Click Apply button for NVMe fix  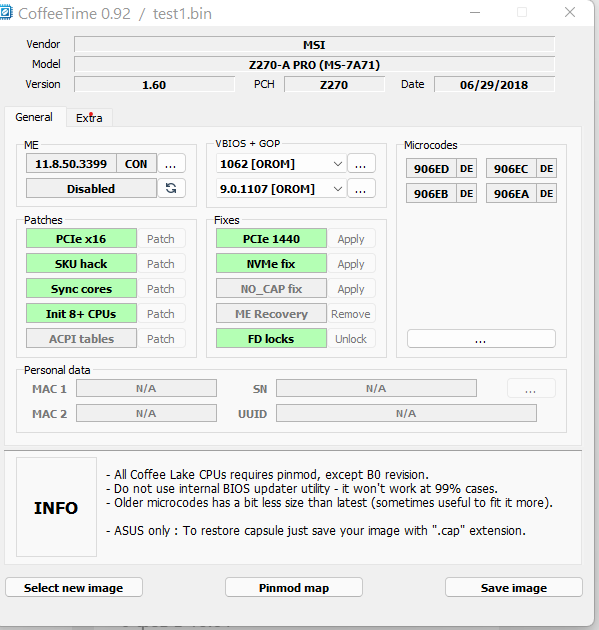[x=351, y=264]
